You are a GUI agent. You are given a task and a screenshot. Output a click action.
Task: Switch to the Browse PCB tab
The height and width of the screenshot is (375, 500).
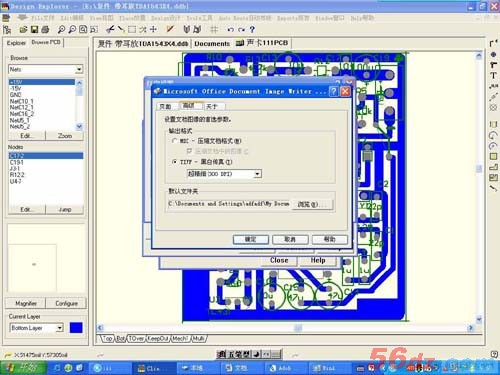point(46,42)
